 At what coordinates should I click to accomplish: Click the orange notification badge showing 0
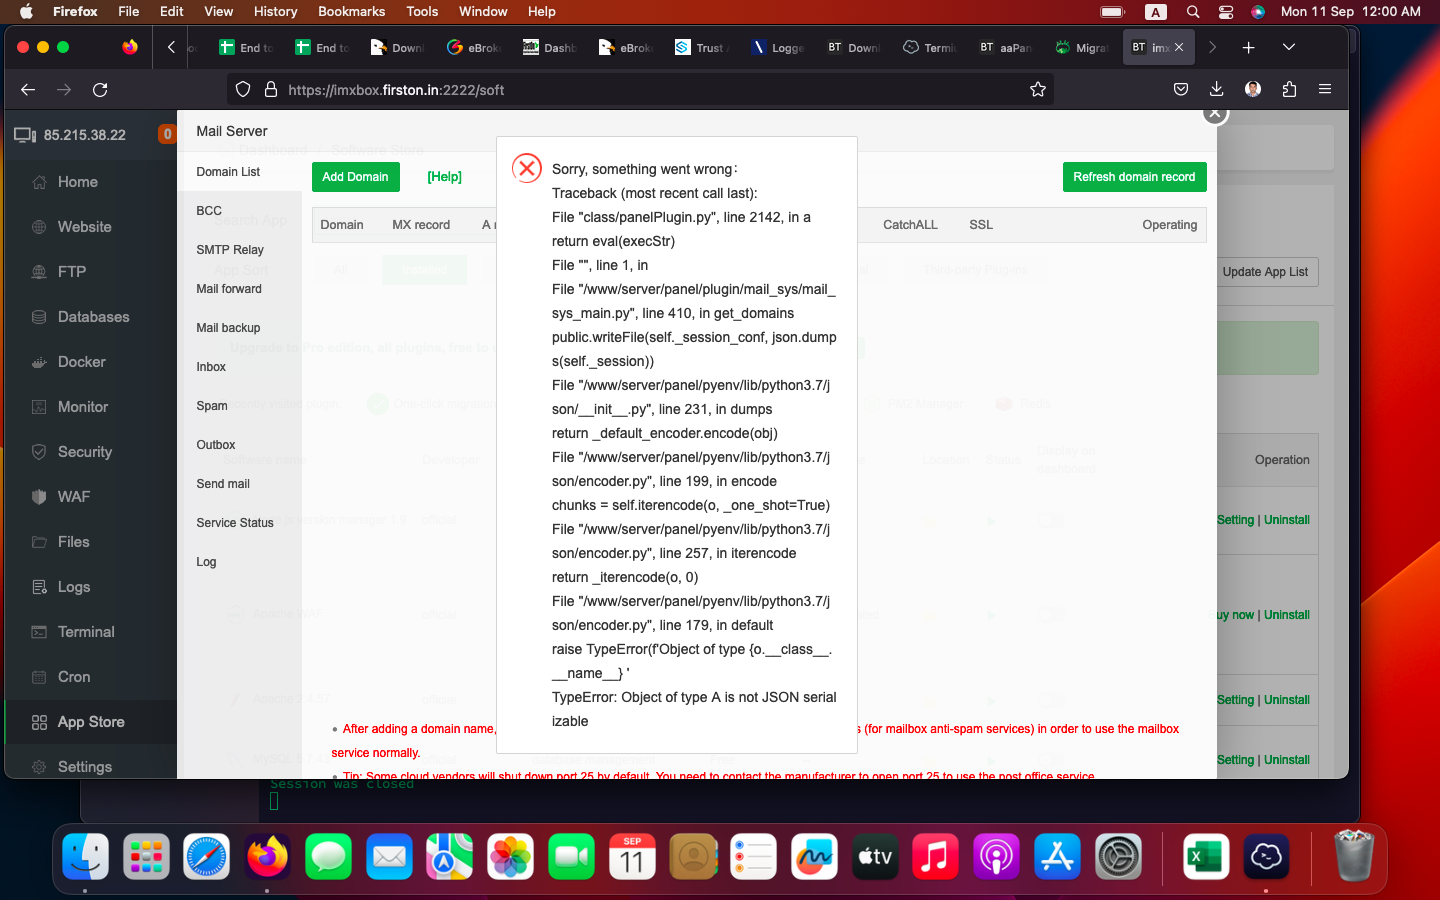pyautogui.click(x=167, y=134)
